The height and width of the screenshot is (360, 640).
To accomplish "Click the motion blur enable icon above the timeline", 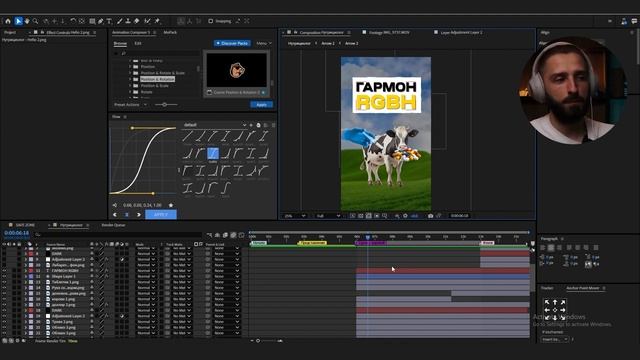I will [233, 235].
